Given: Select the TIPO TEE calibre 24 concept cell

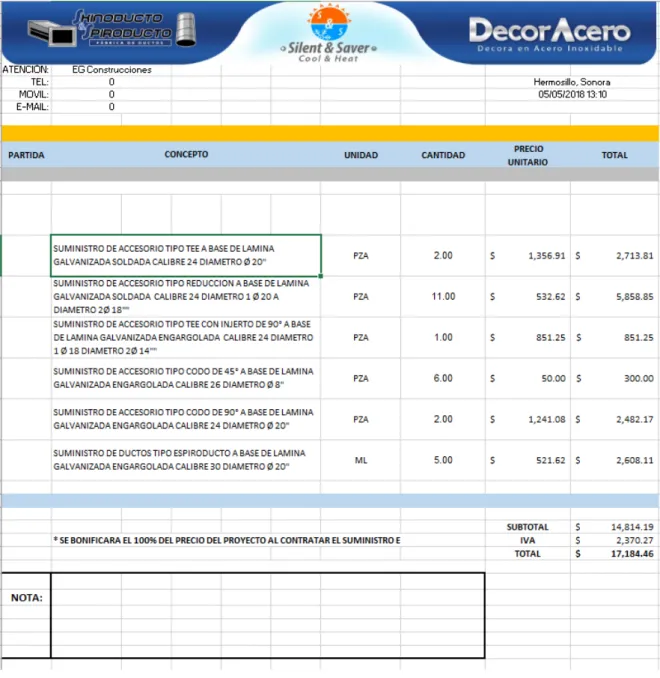Looking at the screenshot, I should pos(186,256).
